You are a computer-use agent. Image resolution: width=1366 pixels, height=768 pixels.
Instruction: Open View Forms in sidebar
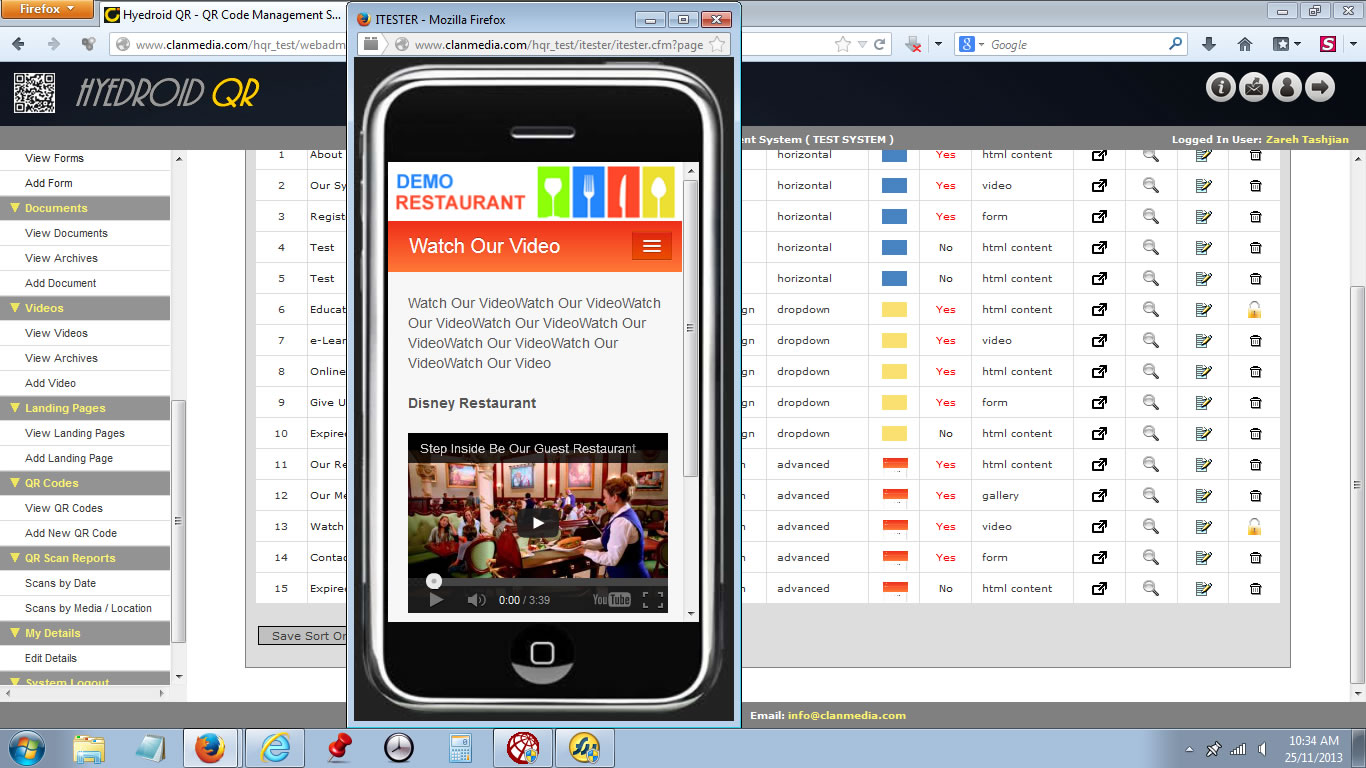54,158
